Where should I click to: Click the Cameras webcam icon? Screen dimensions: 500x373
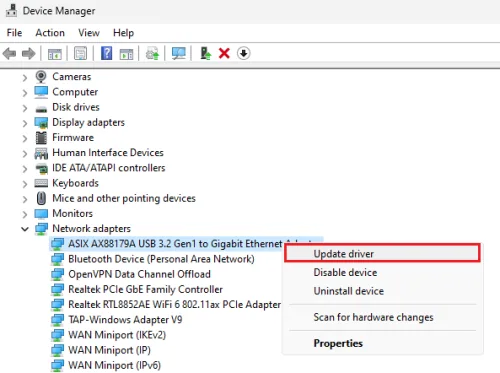(41, 77)
